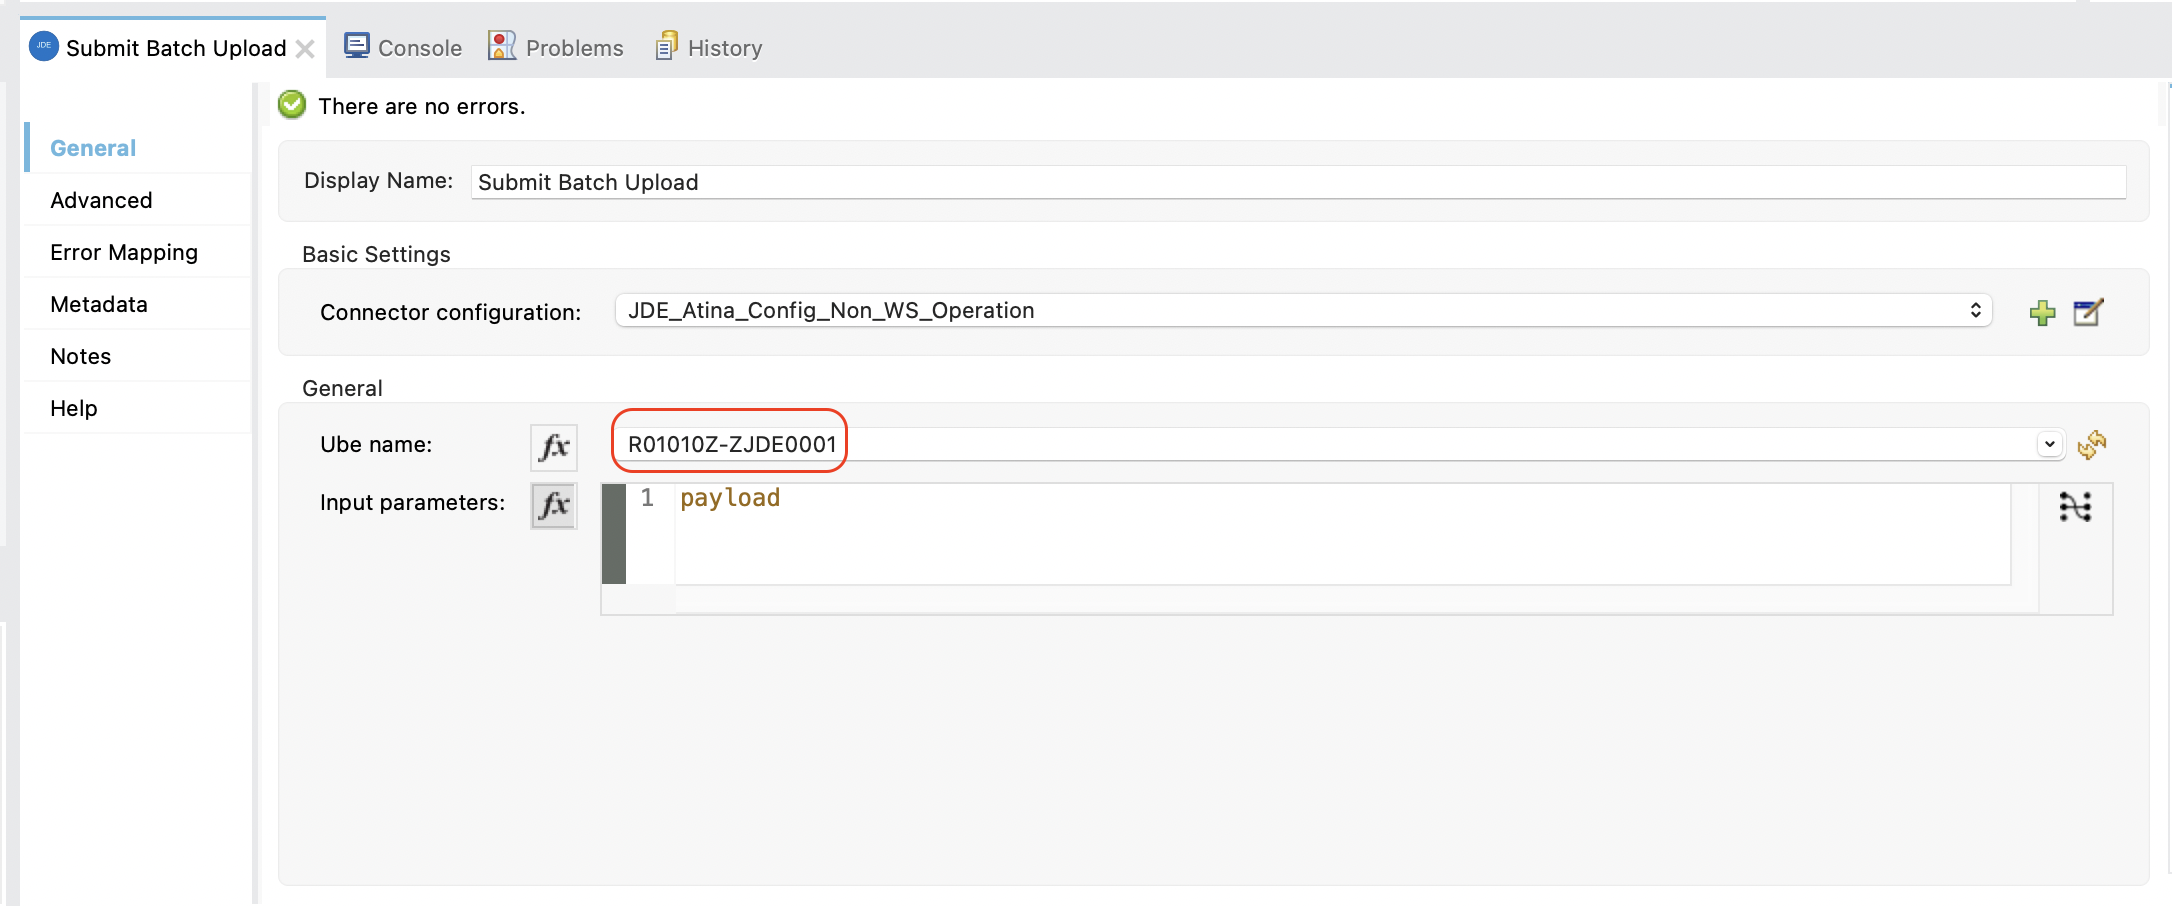
Task: Expand the Ube name dropdown arrow
Action: click(x=2049, y=444)
